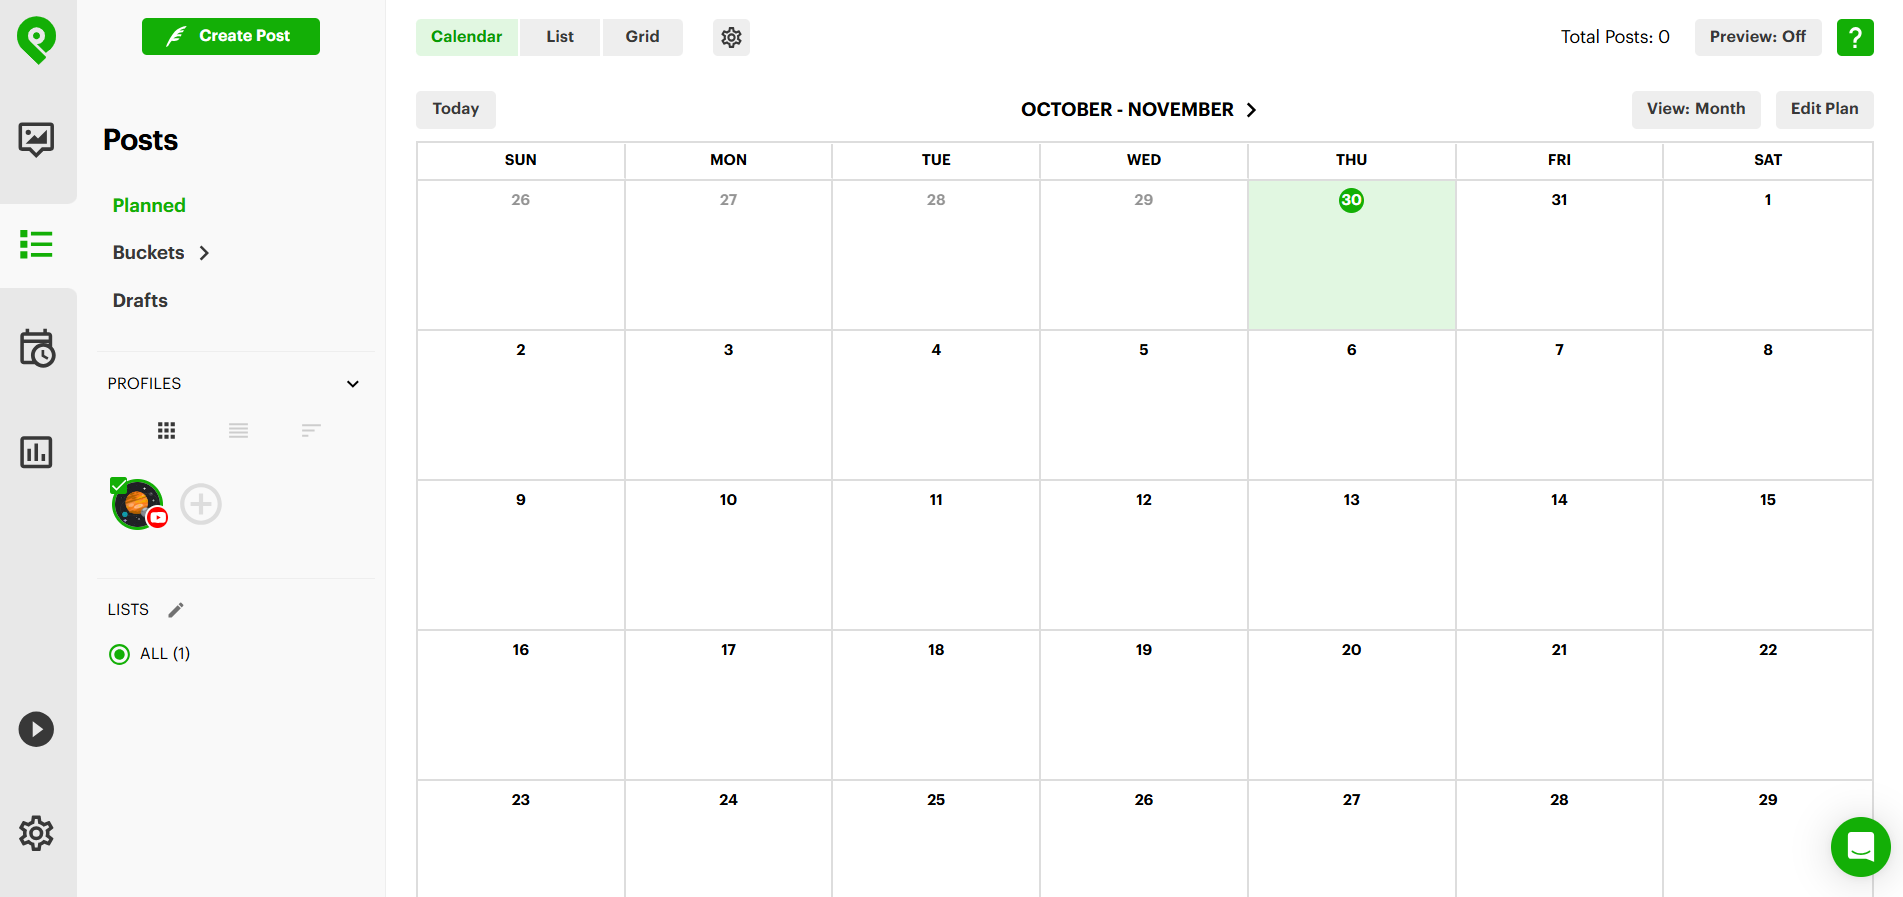Edit lists with the pencil icon

[x=176, y=610]
